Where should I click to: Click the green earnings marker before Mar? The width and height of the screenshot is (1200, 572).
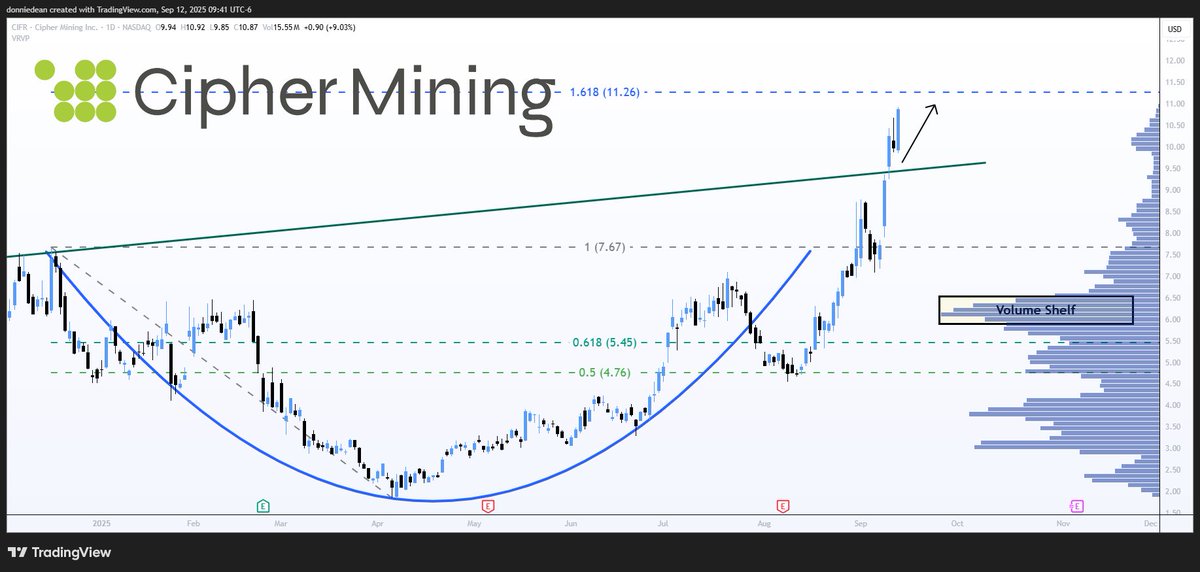(x=262, y=506)
